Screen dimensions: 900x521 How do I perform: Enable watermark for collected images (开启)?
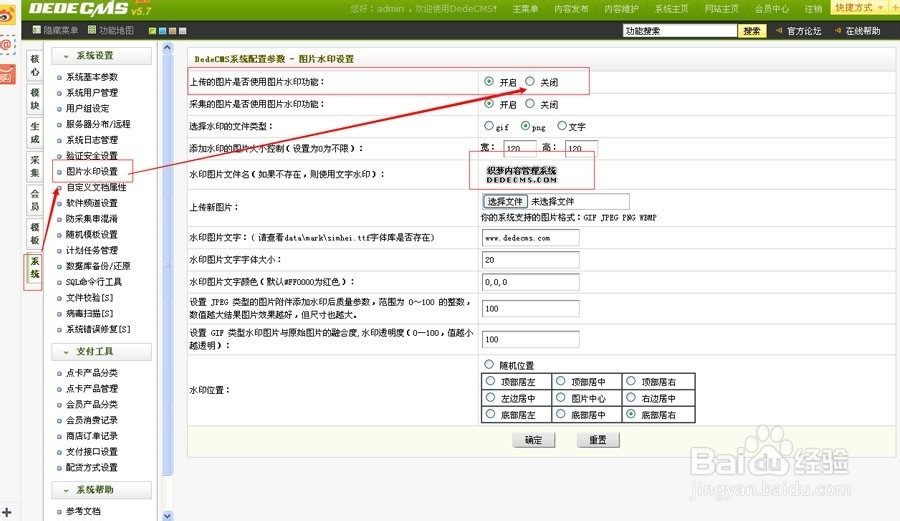coord(488,104)
